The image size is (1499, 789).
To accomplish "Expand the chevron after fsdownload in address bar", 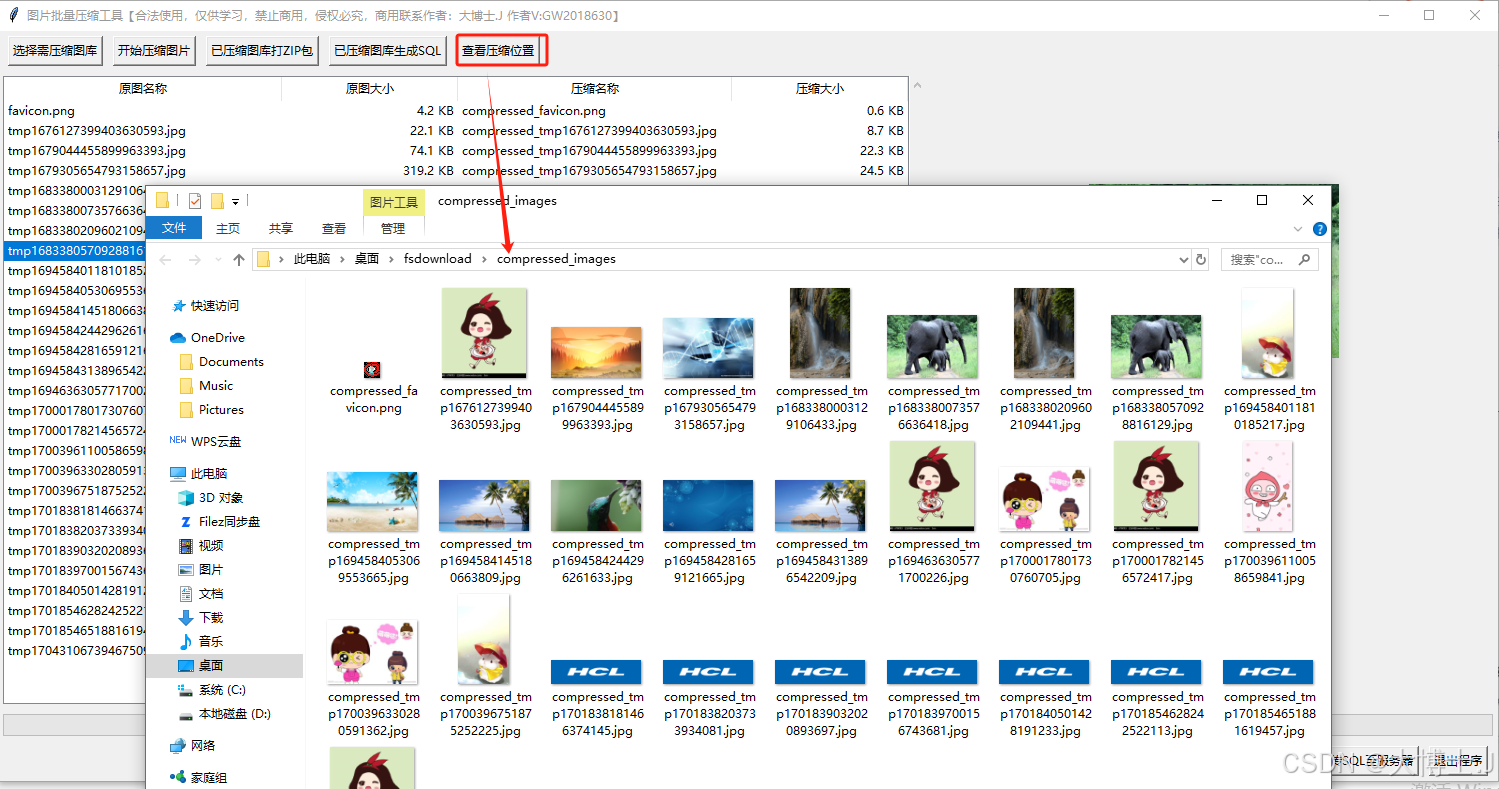I will [484, 259].
